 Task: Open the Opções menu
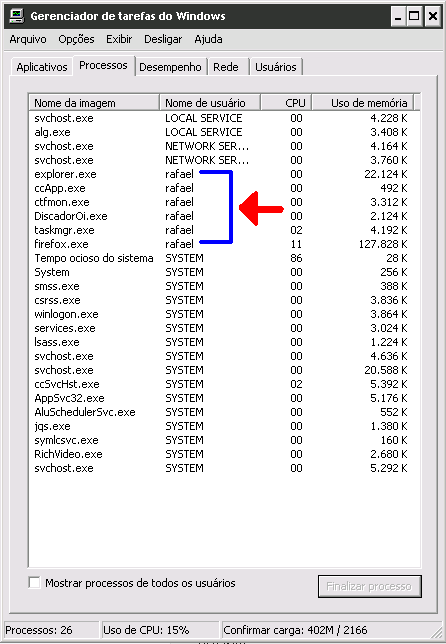click(x=76, y=39)
